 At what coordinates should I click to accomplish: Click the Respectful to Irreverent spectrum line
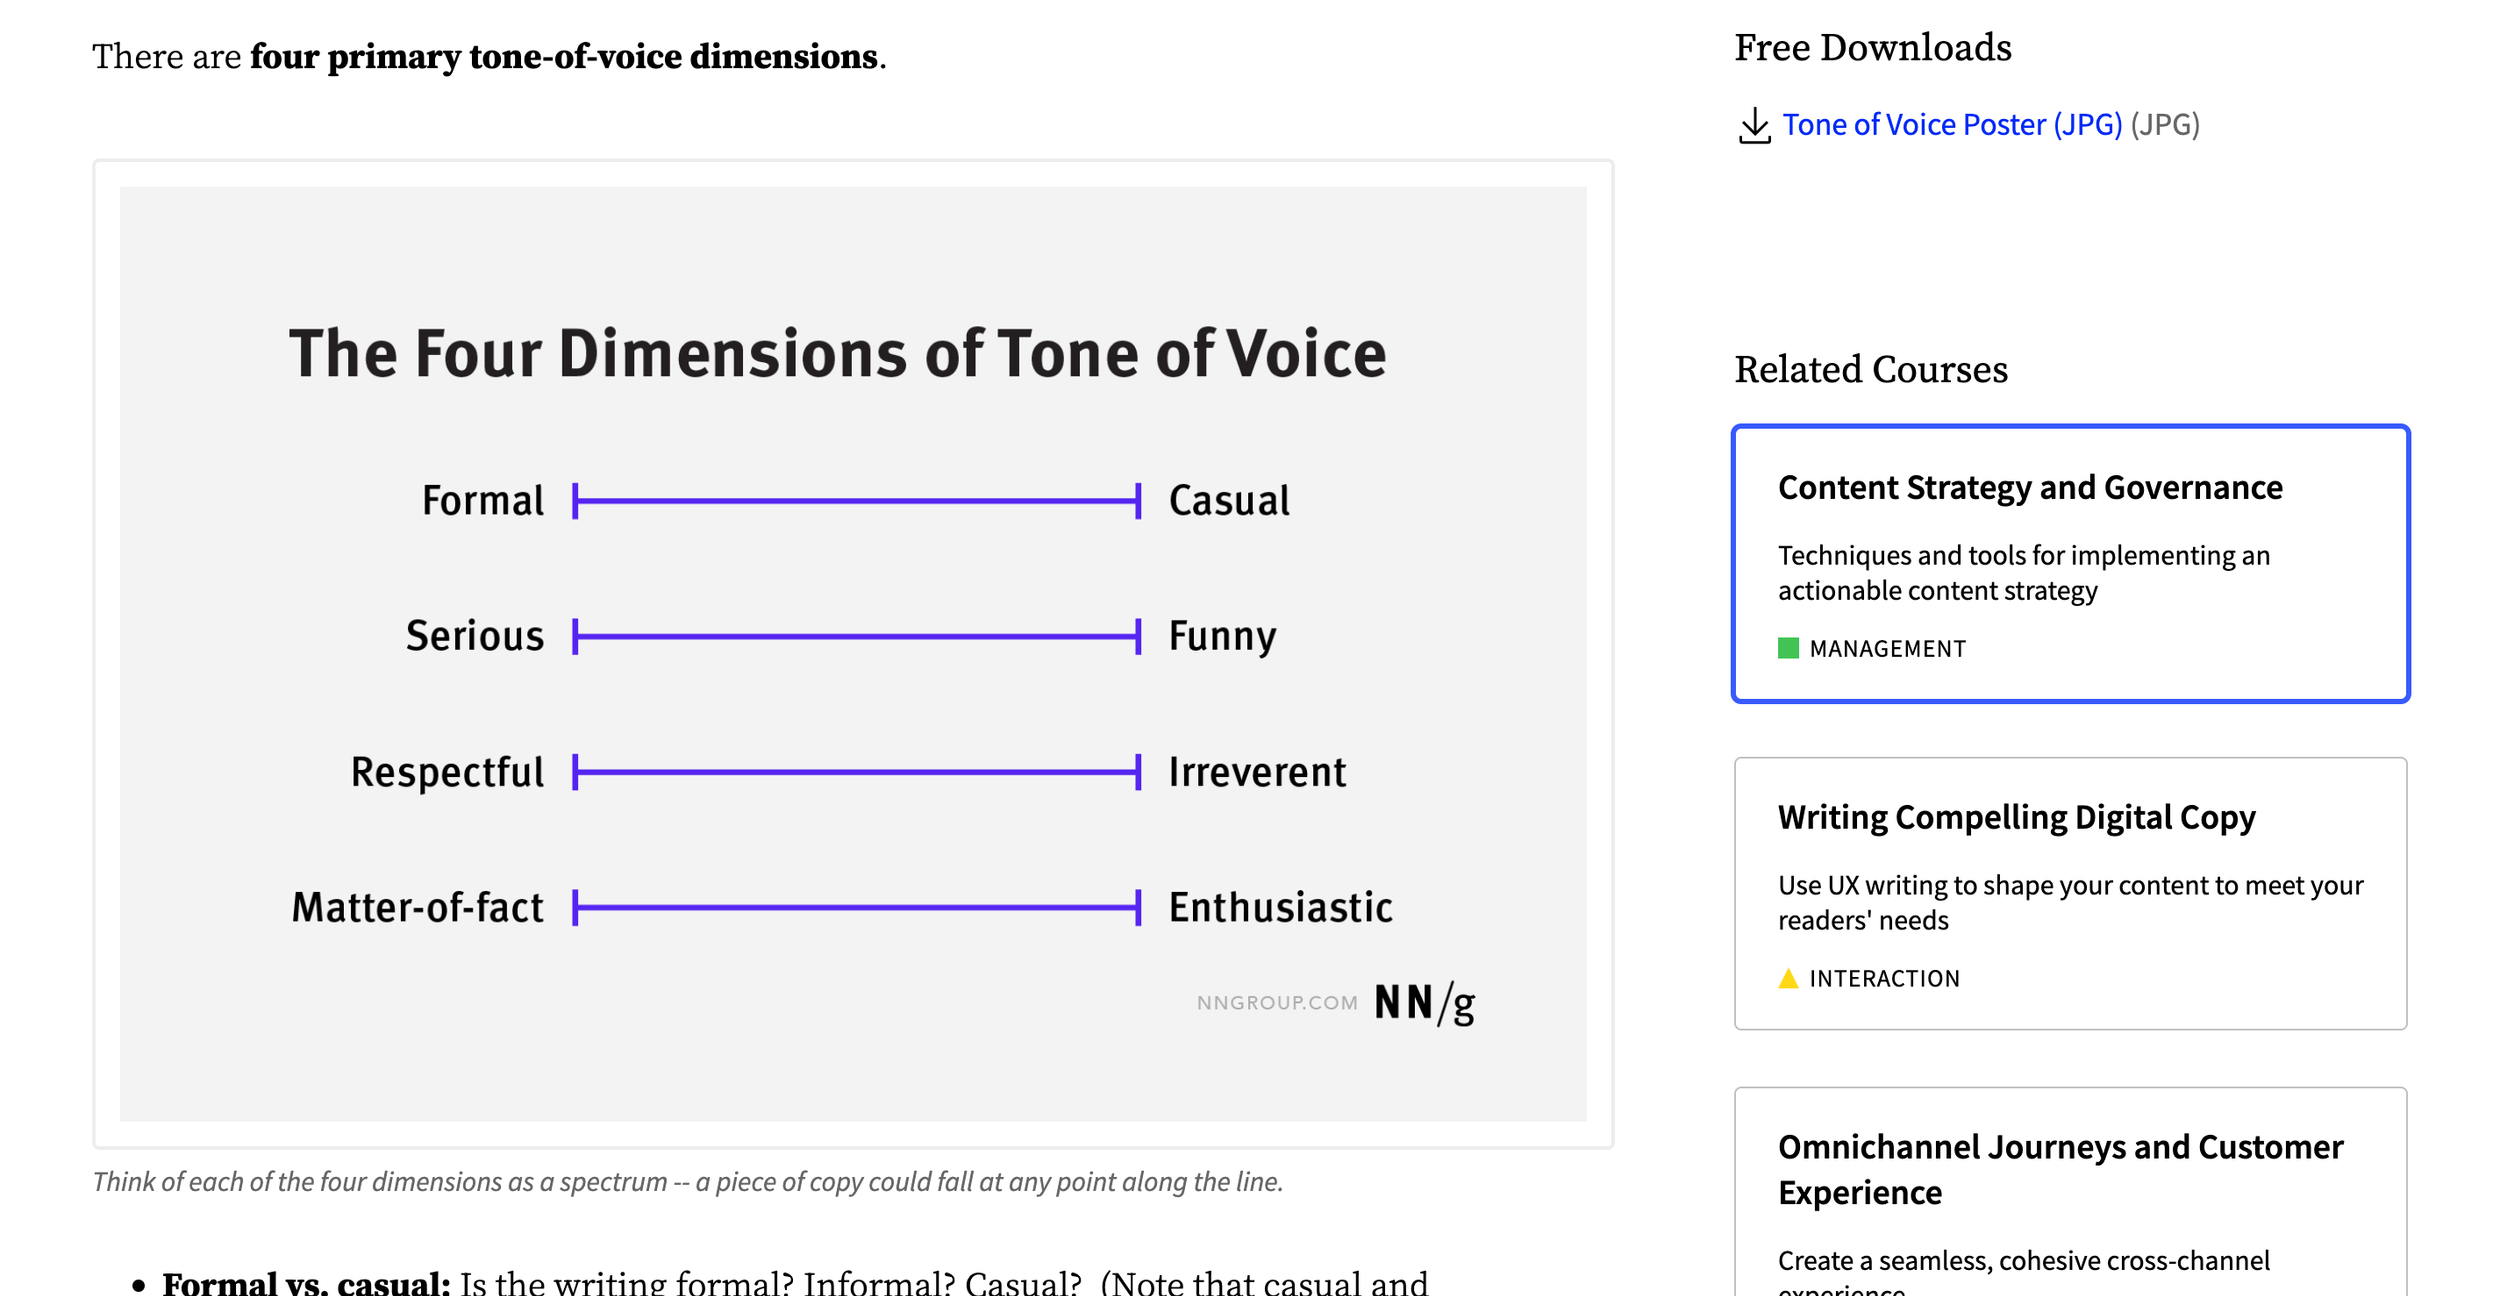[856, 772]
